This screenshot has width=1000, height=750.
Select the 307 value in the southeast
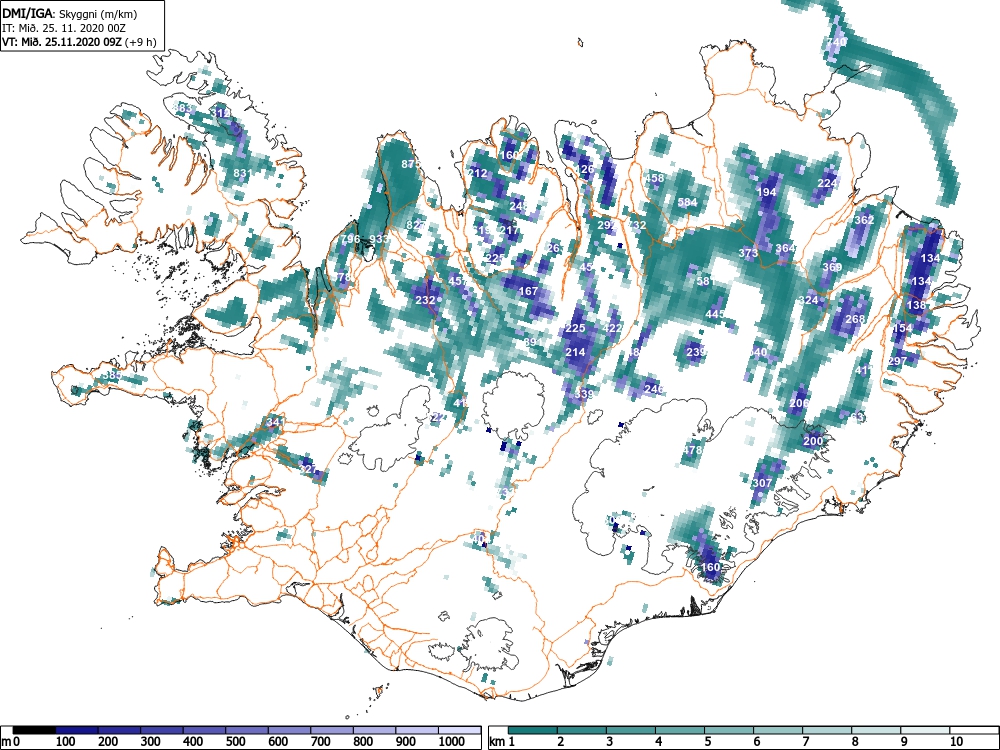point(762,483)
